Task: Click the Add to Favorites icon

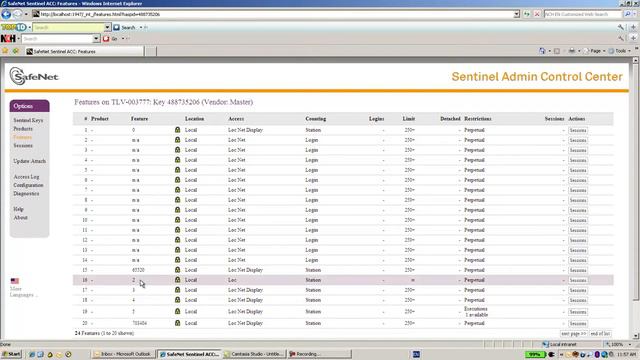Action: point(16,51)
